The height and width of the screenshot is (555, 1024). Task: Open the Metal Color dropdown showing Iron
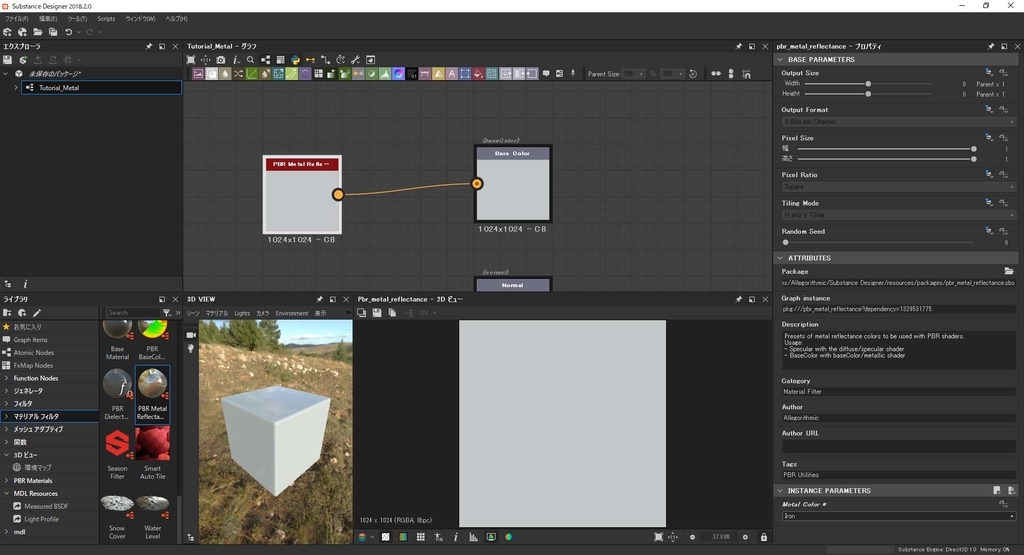tap(898, 516)
